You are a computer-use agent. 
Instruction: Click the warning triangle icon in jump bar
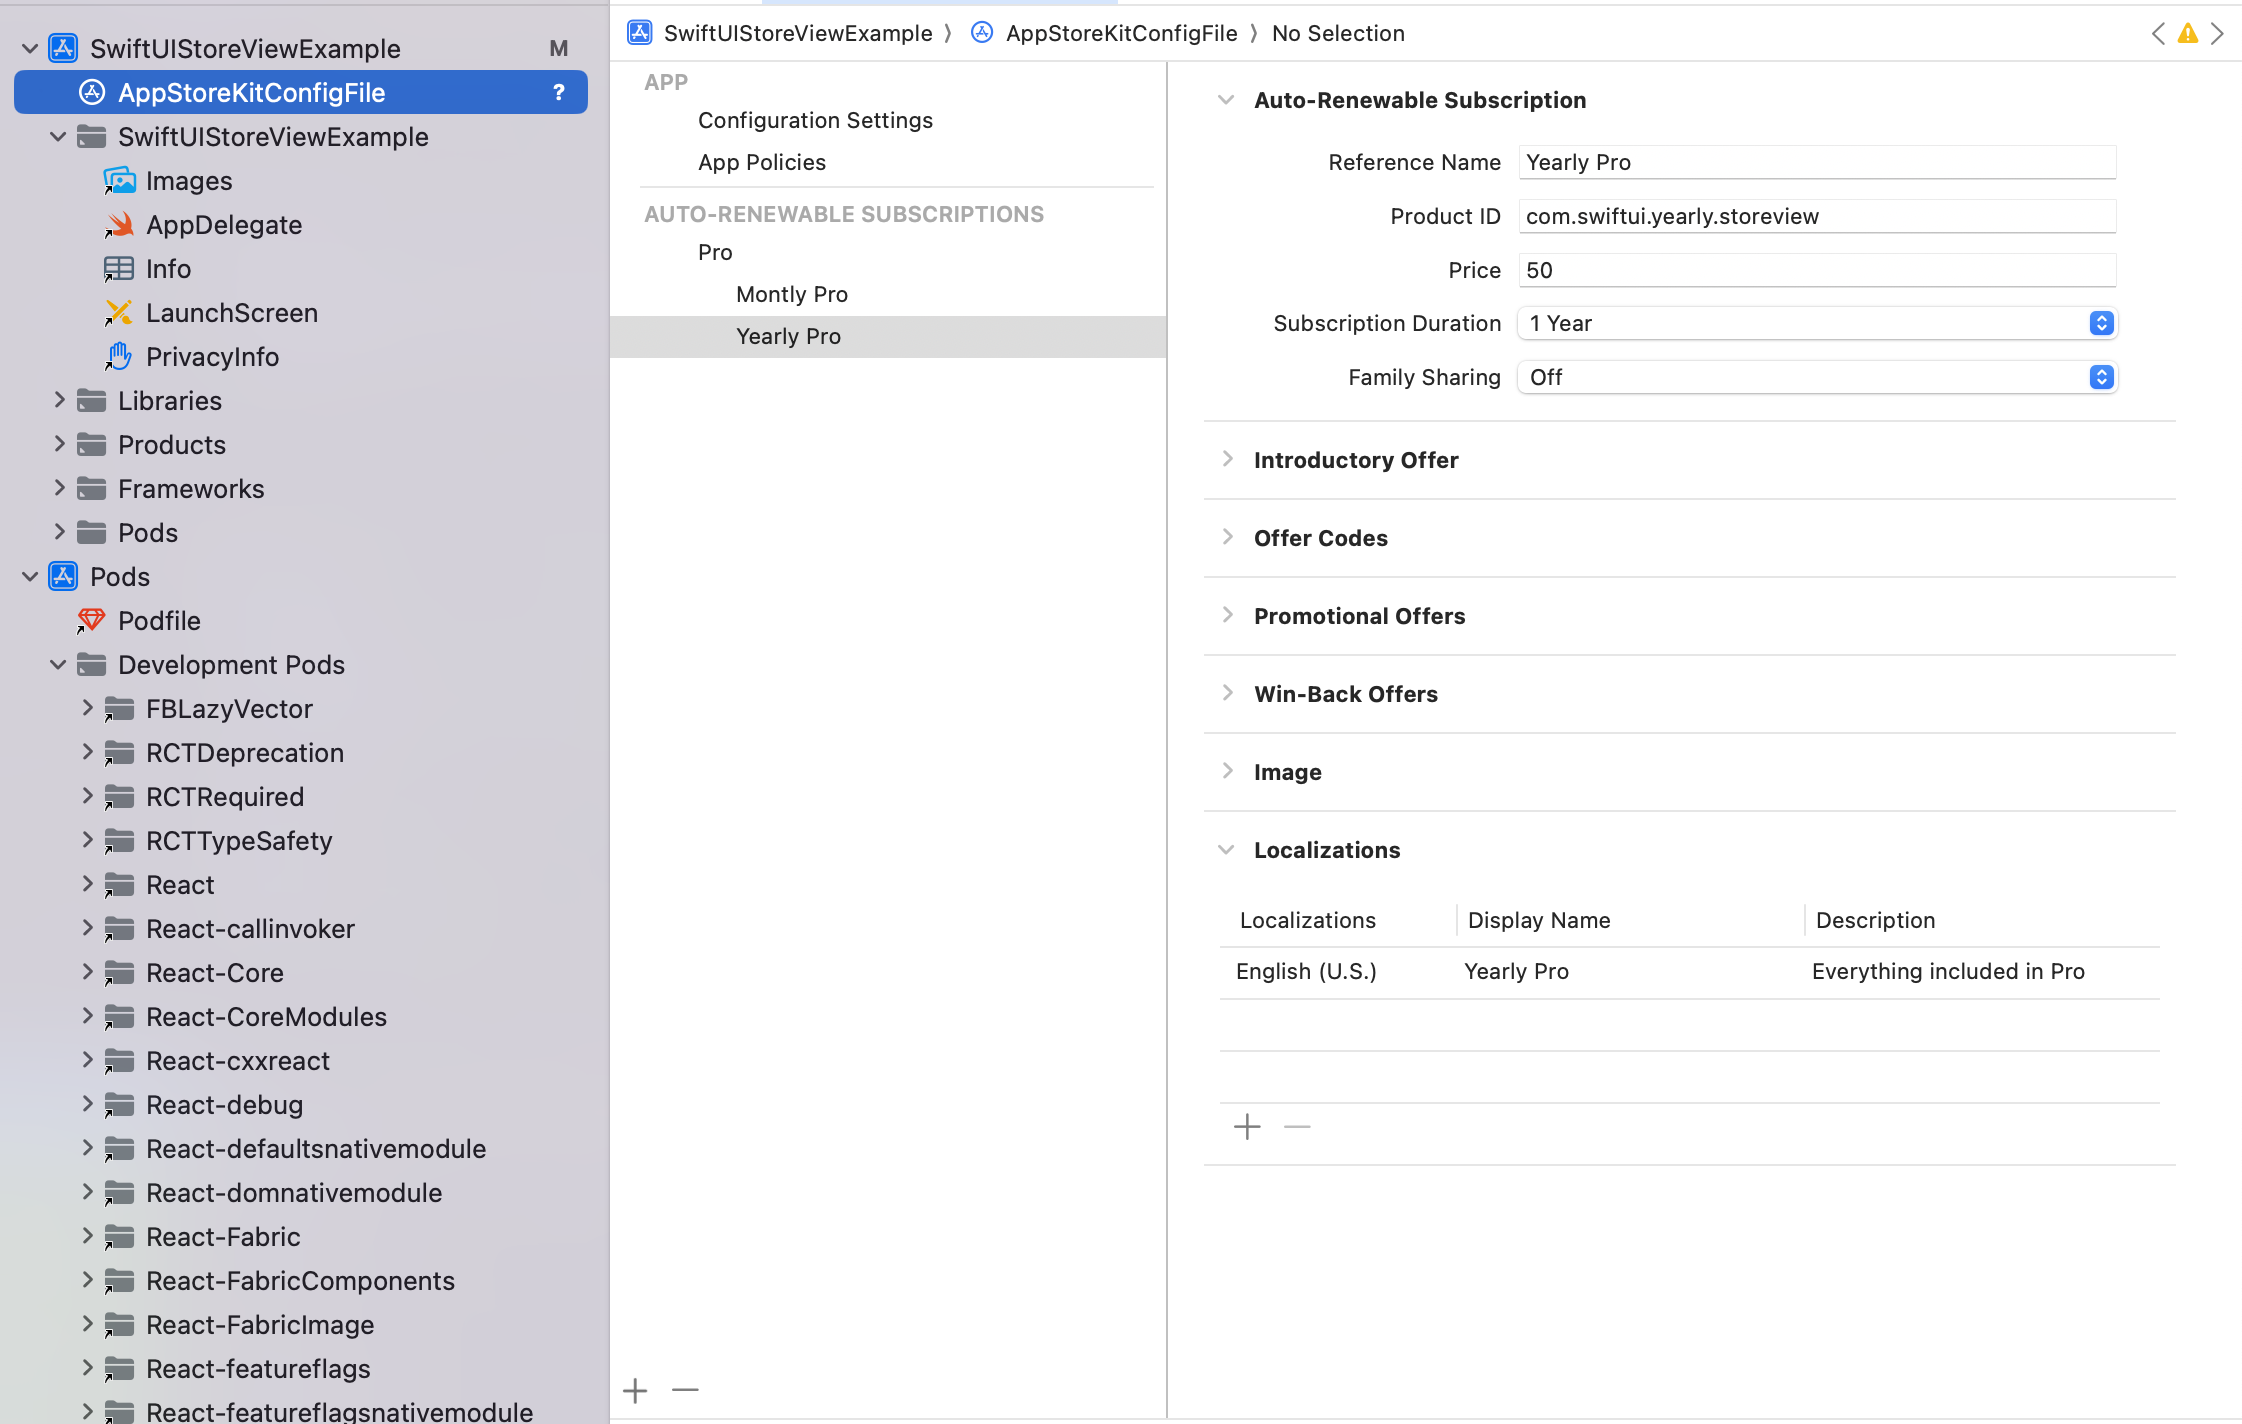(2188, 33)
